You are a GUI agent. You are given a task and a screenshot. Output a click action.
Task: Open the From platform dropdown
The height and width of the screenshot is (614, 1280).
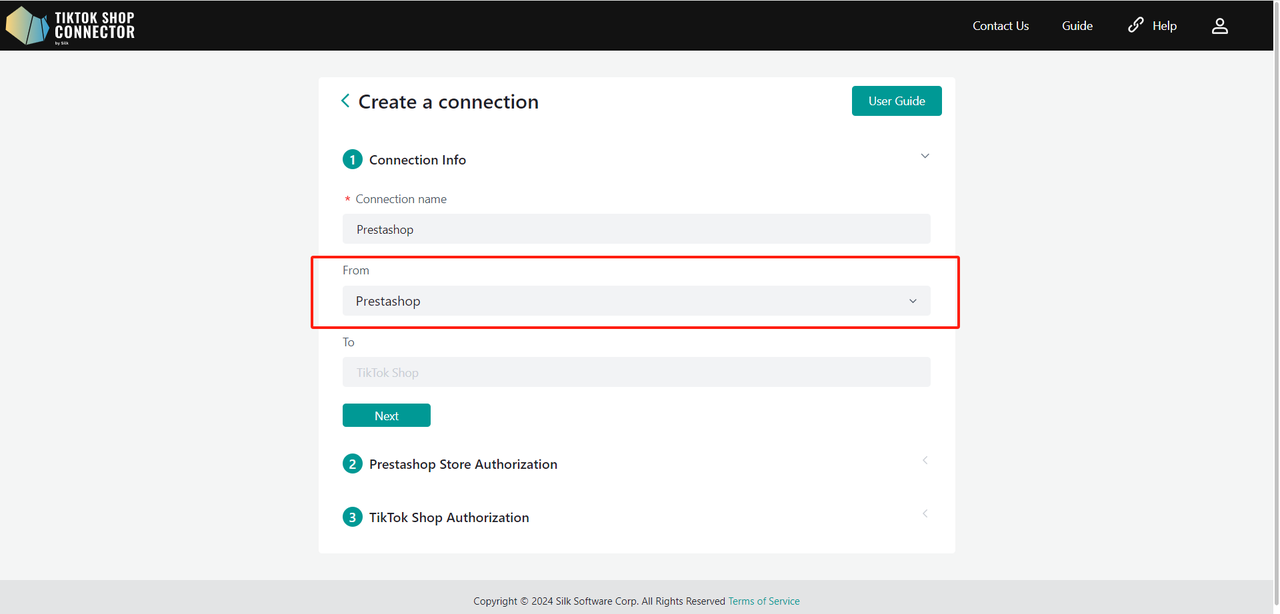(636, 301)
